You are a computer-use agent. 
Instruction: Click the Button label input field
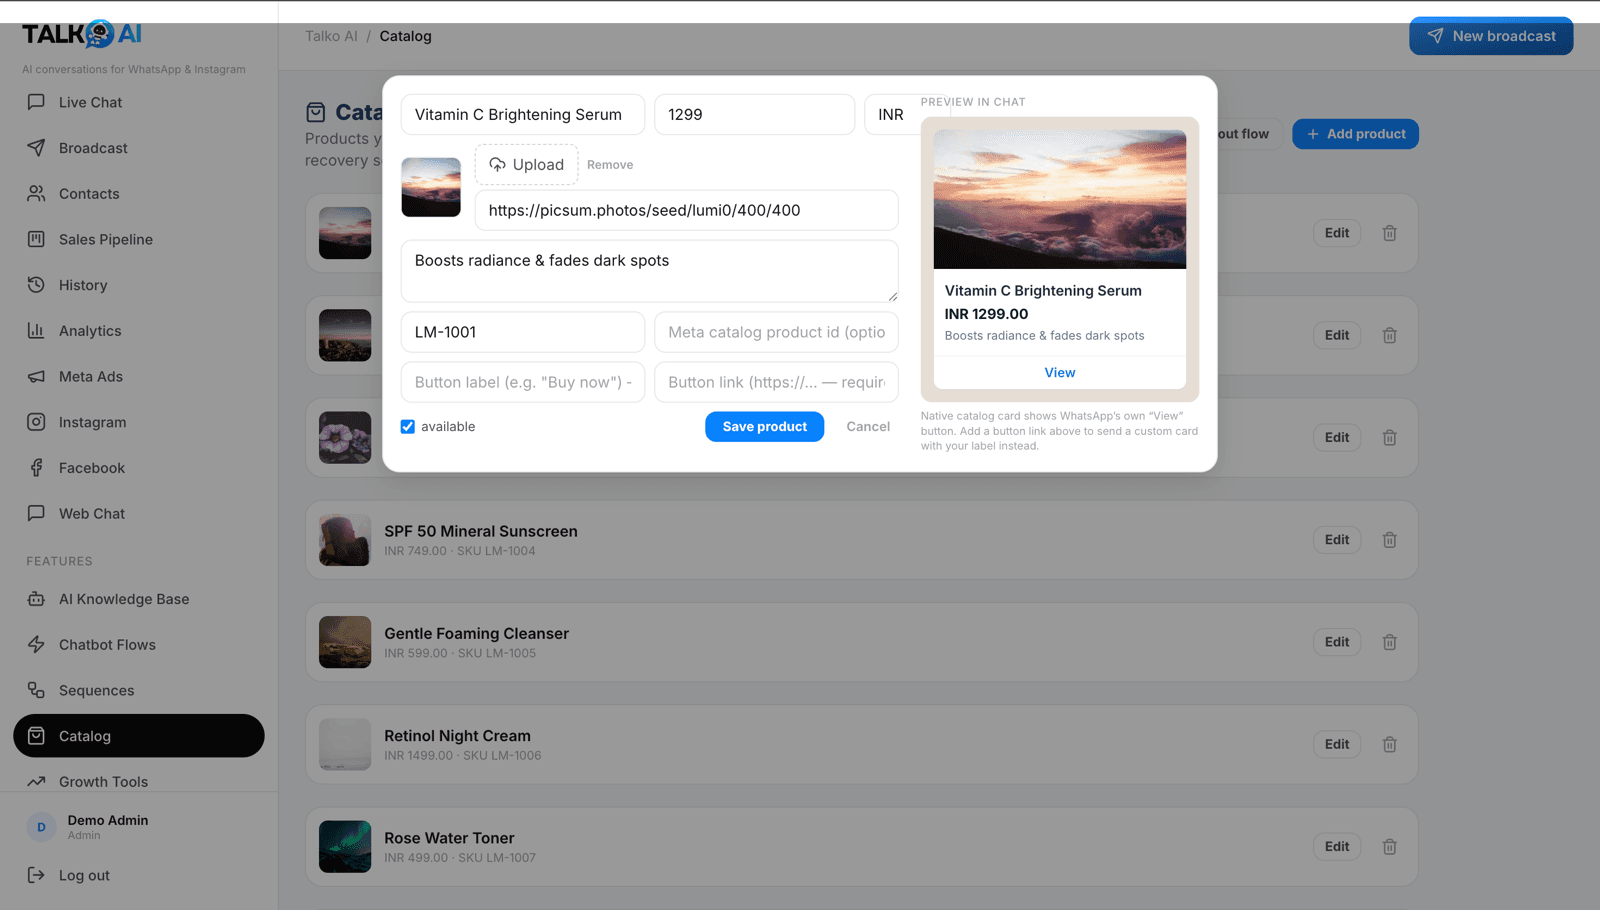[x=523, y=382]
